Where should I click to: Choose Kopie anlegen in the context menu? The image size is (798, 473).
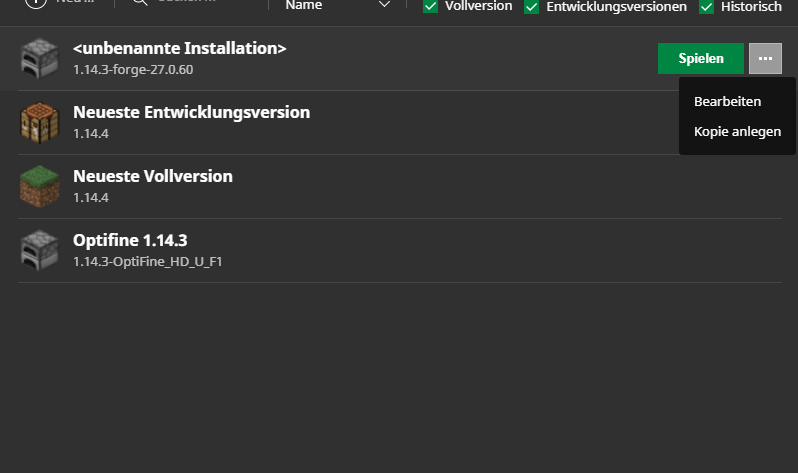[x=737, y=131]
